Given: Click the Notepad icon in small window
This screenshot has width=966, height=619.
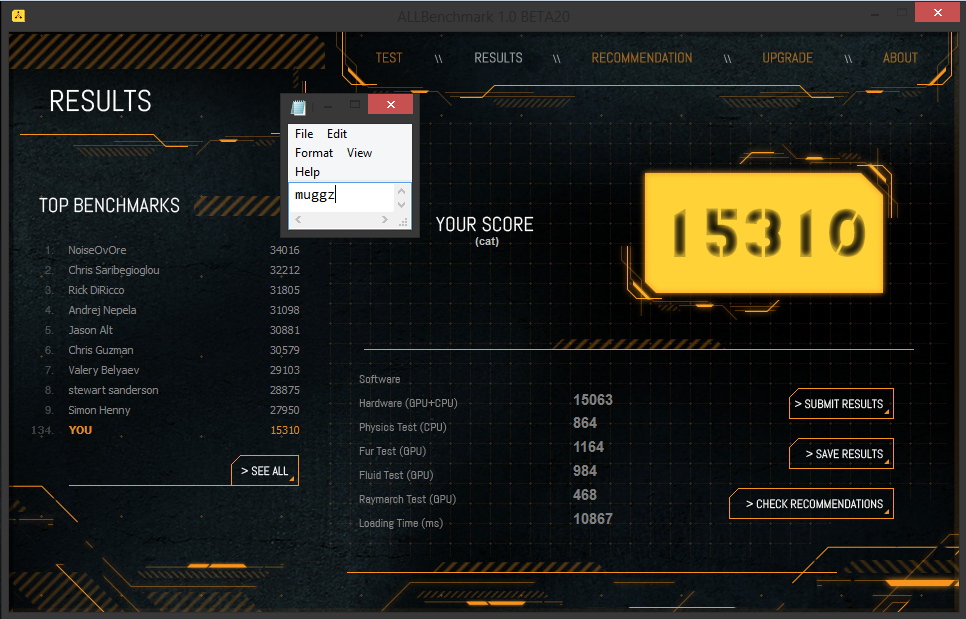Looking at the screenshot, I should pos(298,105).
